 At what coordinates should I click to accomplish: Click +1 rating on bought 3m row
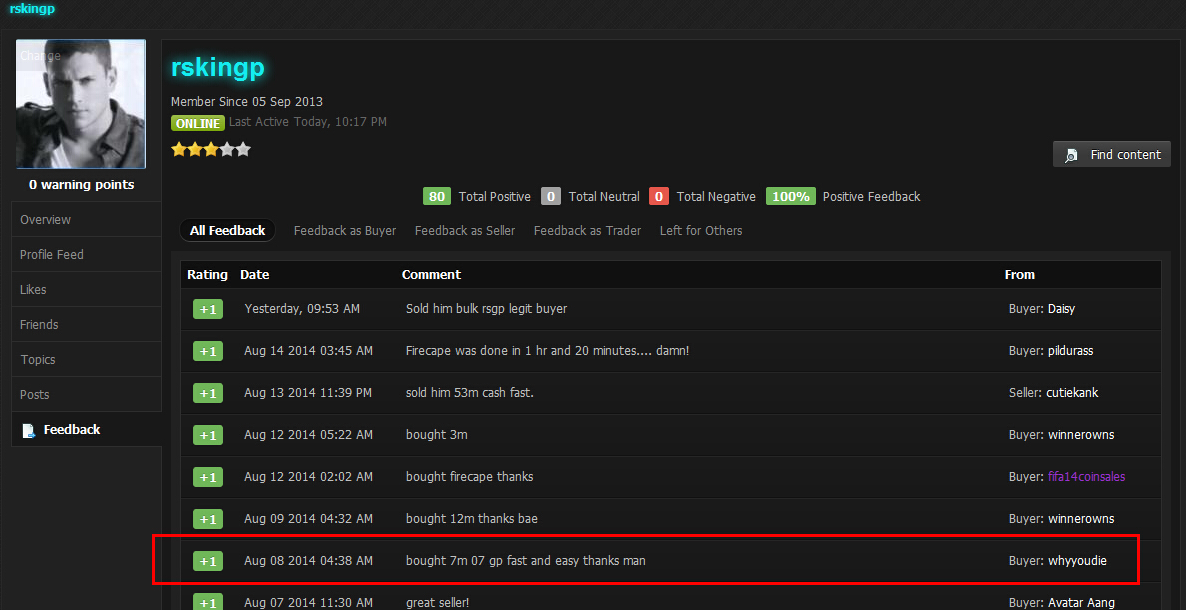point(208,435)
